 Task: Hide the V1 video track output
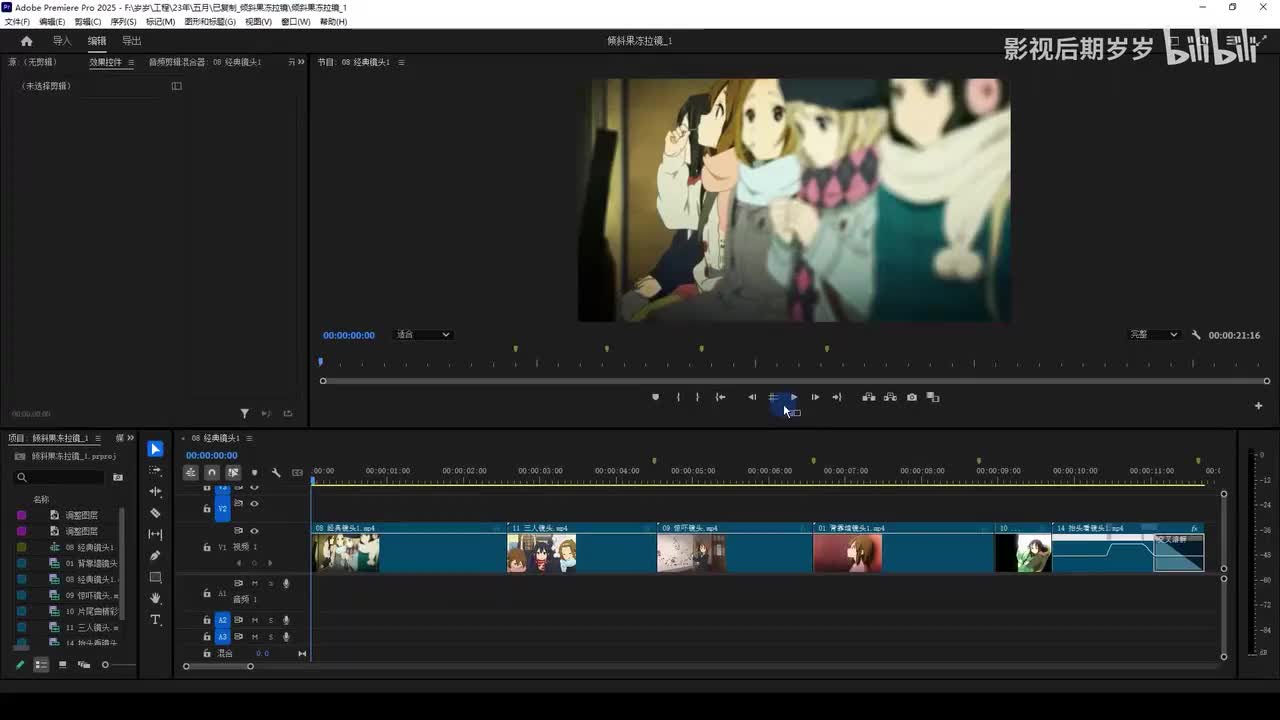coord(254,531)
